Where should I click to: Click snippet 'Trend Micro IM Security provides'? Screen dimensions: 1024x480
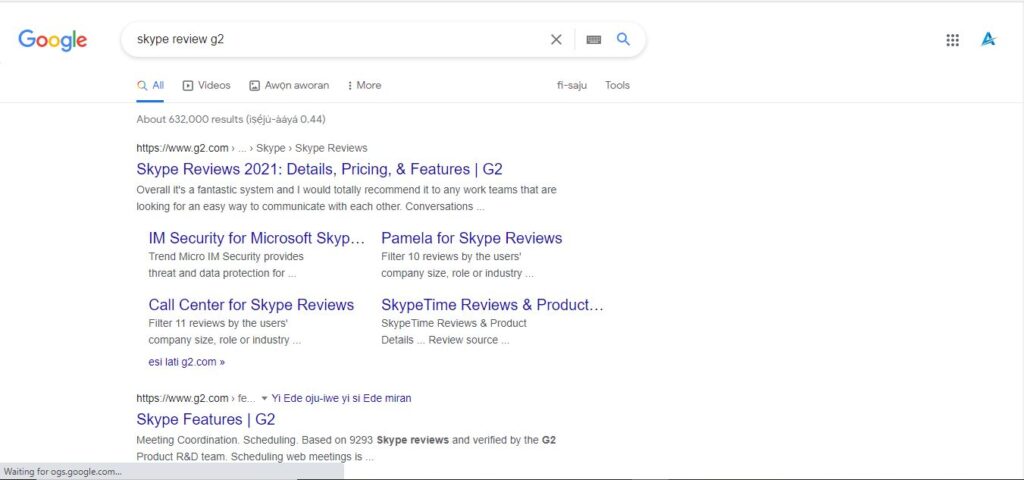point(226,257)
